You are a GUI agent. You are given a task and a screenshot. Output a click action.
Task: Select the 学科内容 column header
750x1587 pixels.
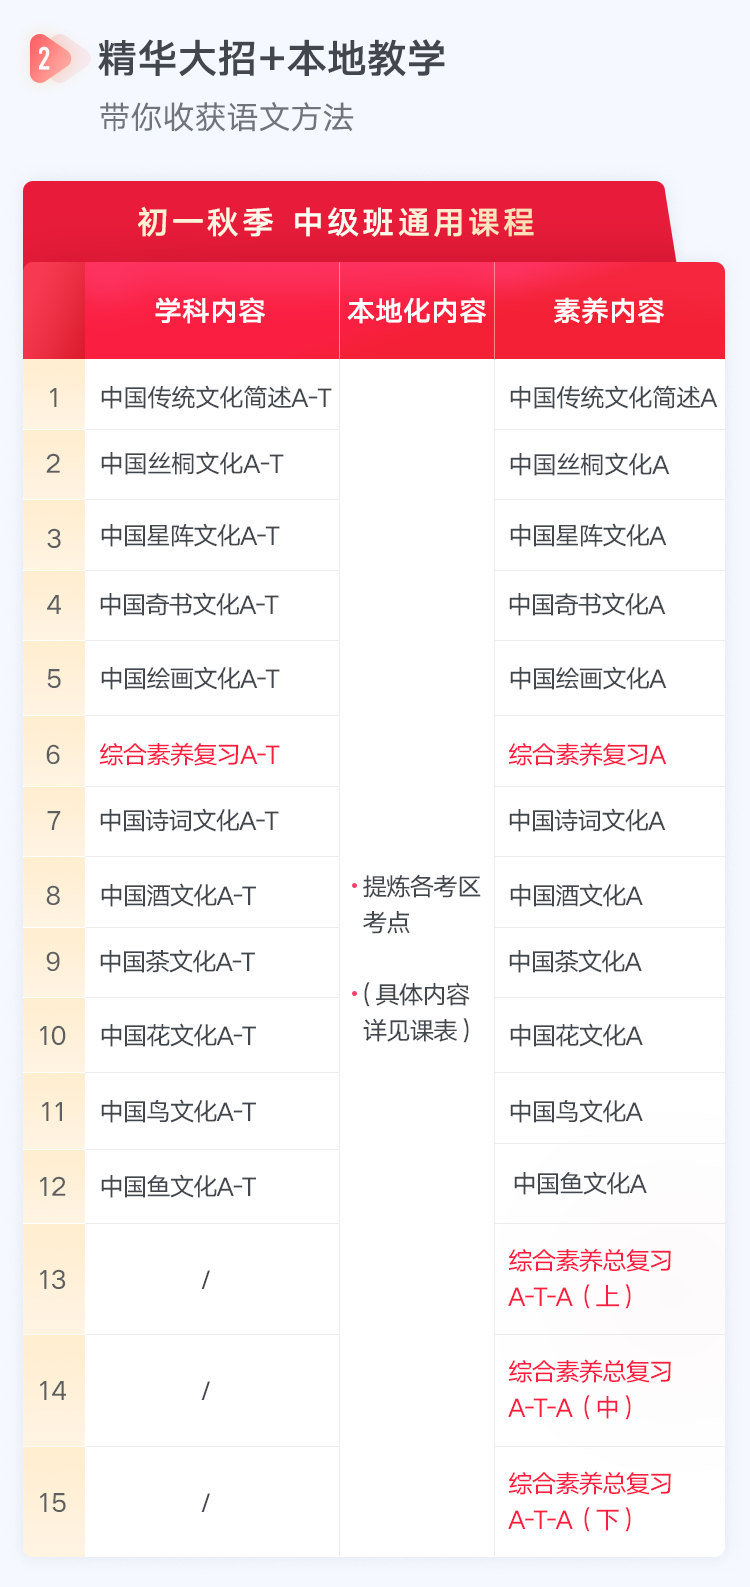click(211, 311)
